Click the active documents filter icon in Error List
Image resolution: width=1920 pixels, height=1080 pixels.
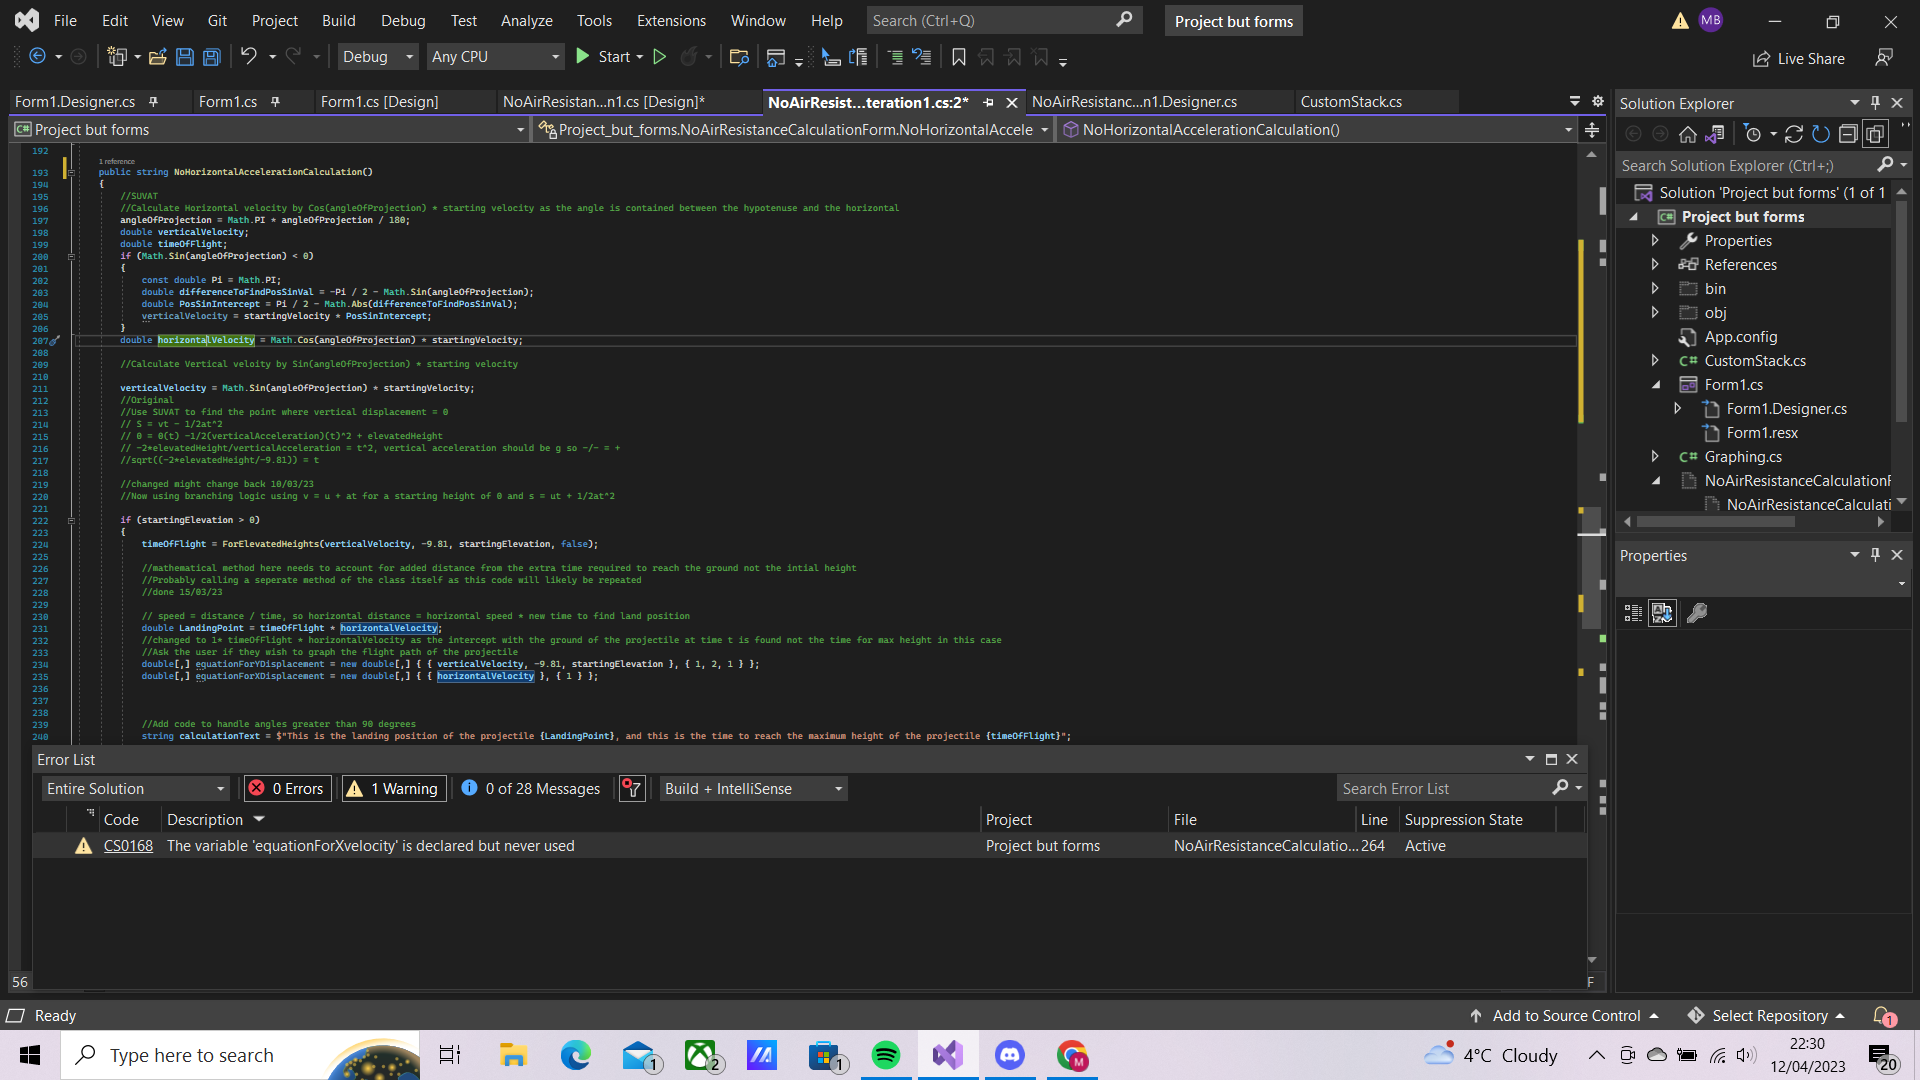tap(632, 789)
